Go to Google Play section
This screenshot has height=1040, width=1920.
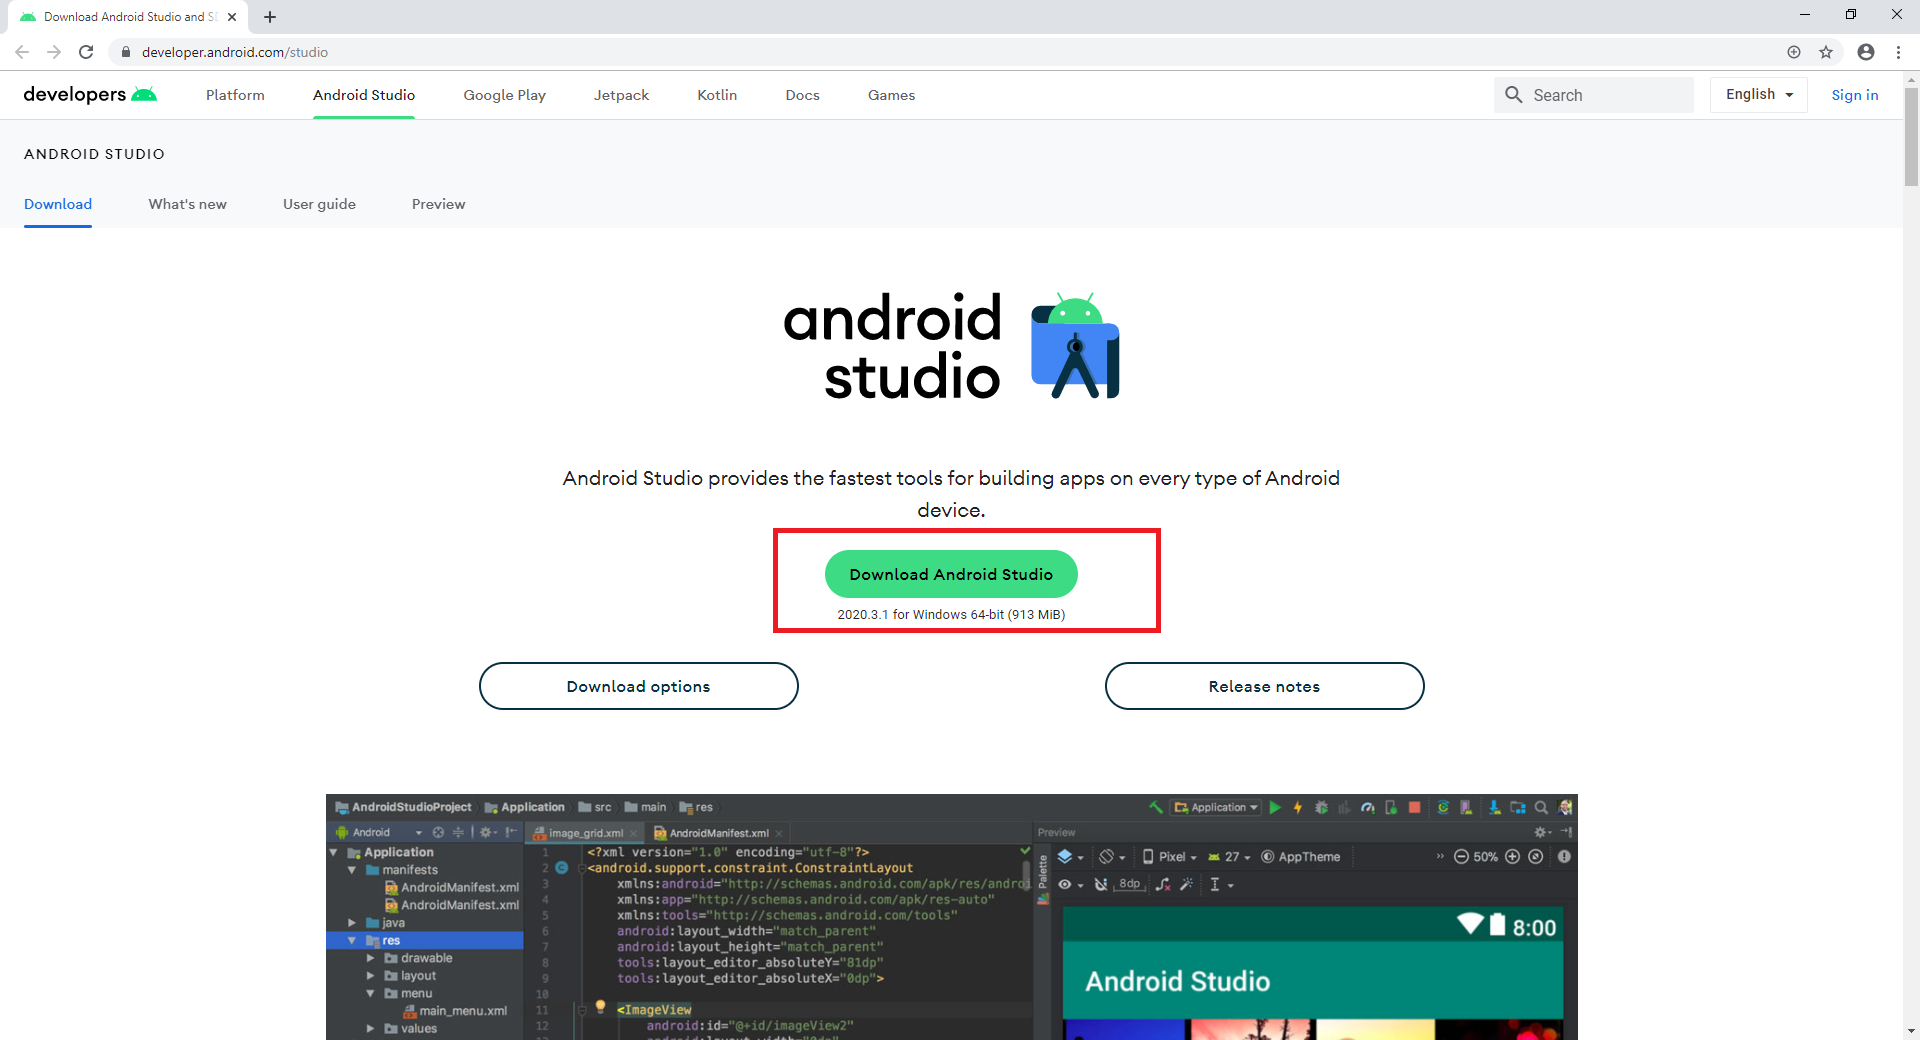click(x=504, y=95)
